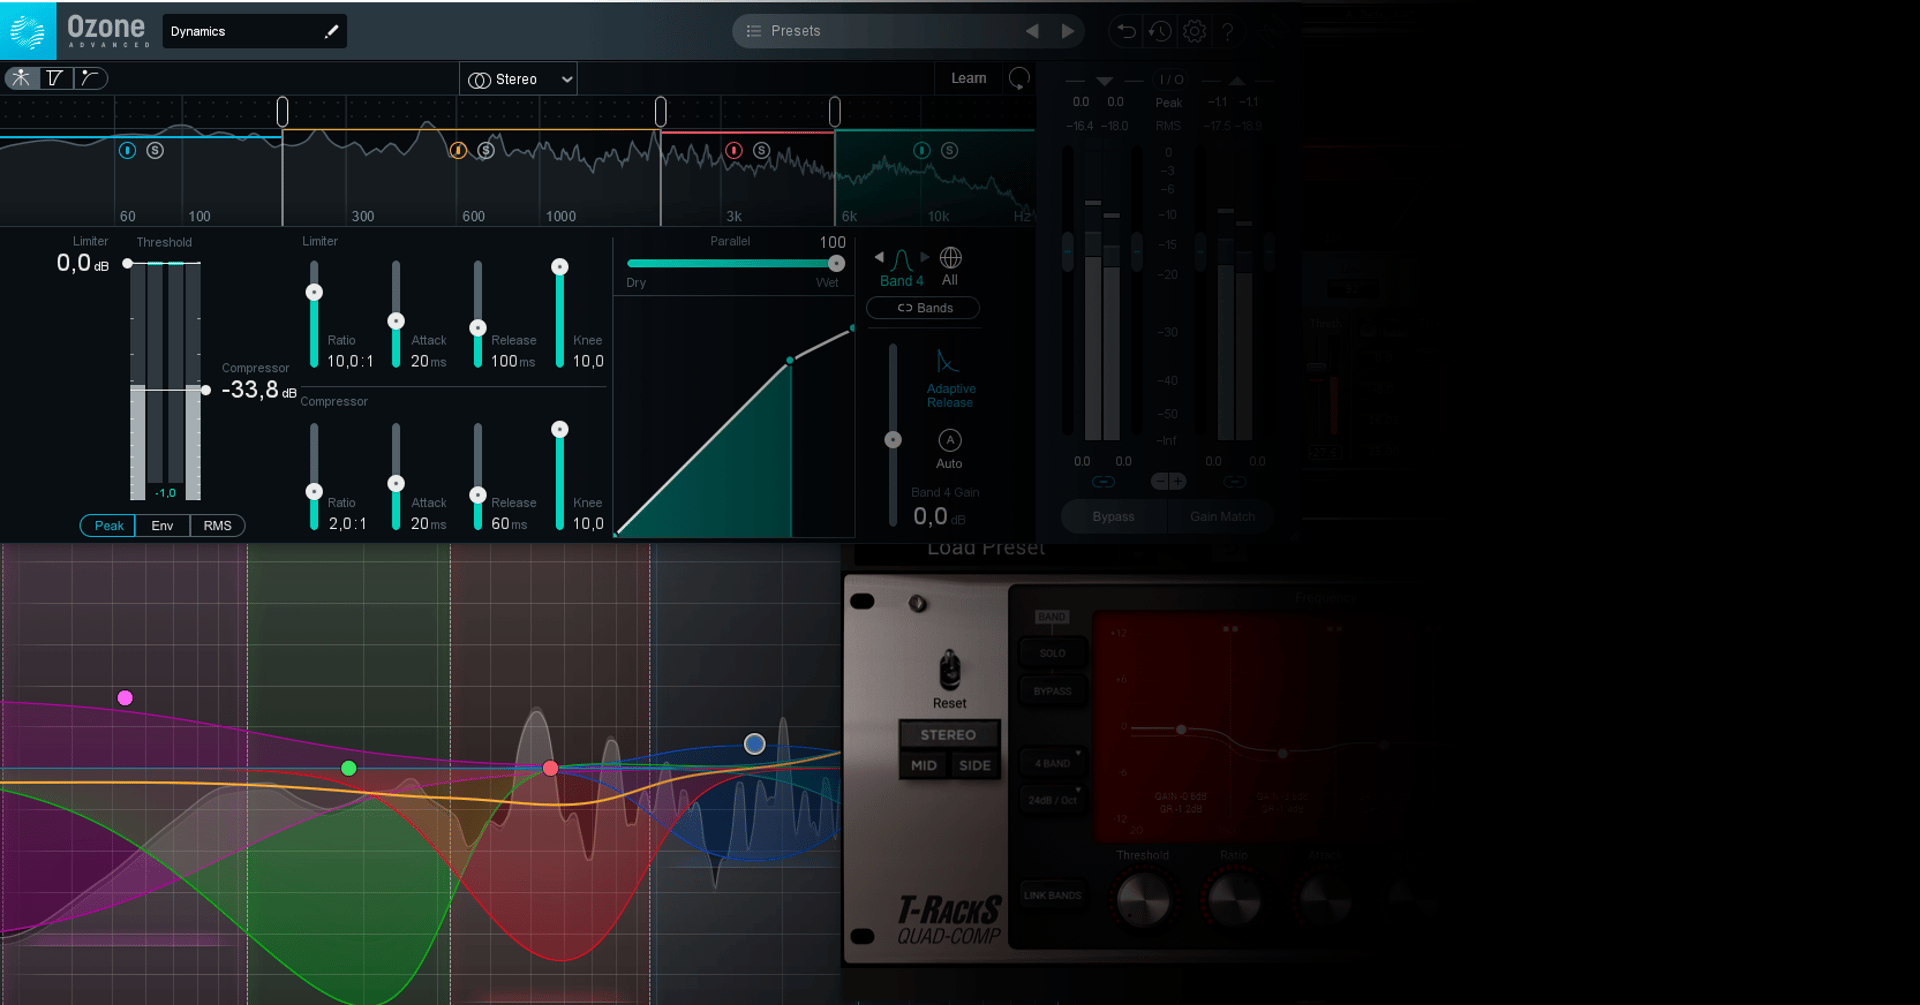Viewport: 1920px width, 1005px height.
Task: Click the Learn button
Action: [x=968, y=78]
